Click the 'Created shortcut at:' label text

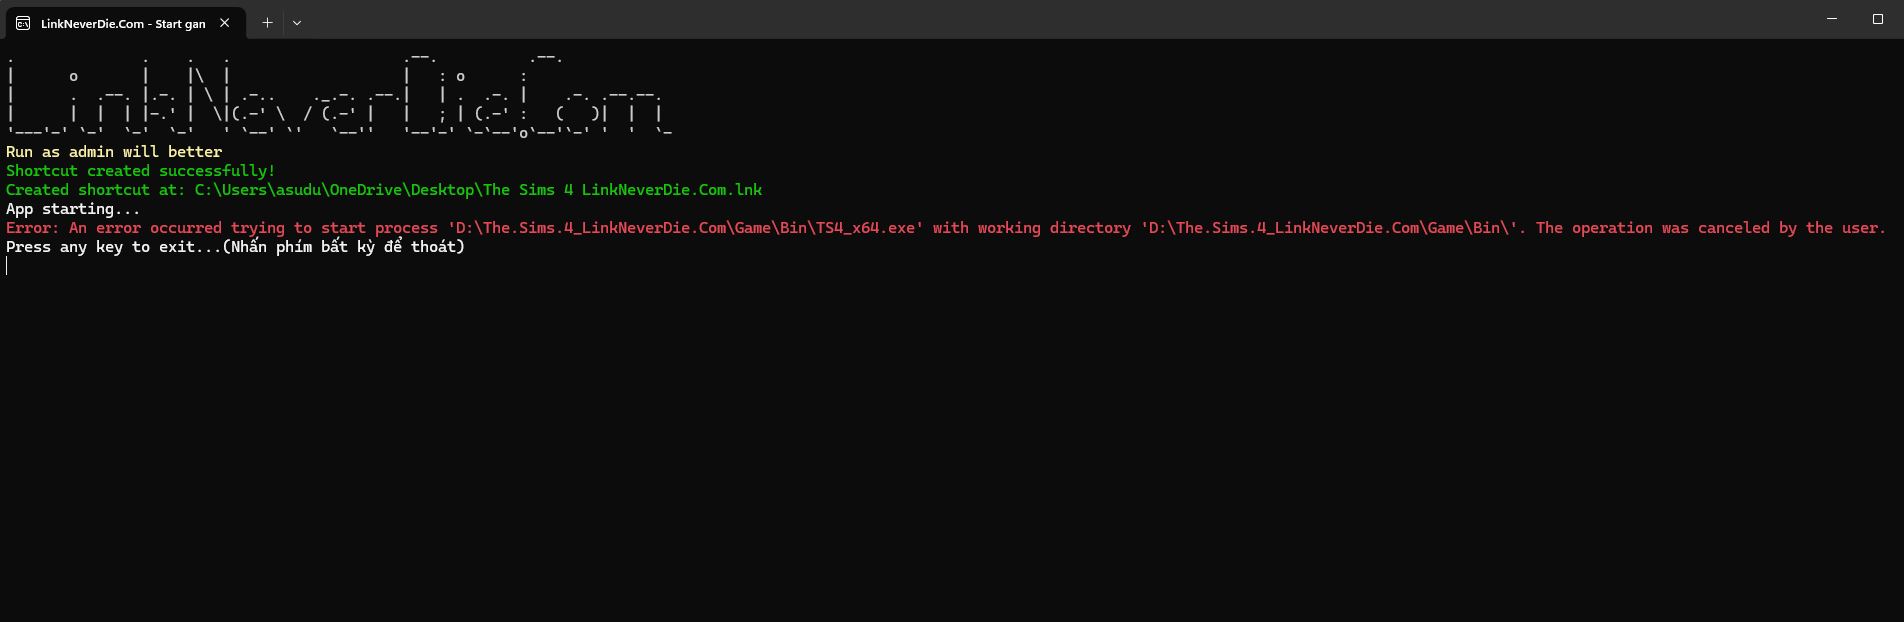click(x=96, y=190)
